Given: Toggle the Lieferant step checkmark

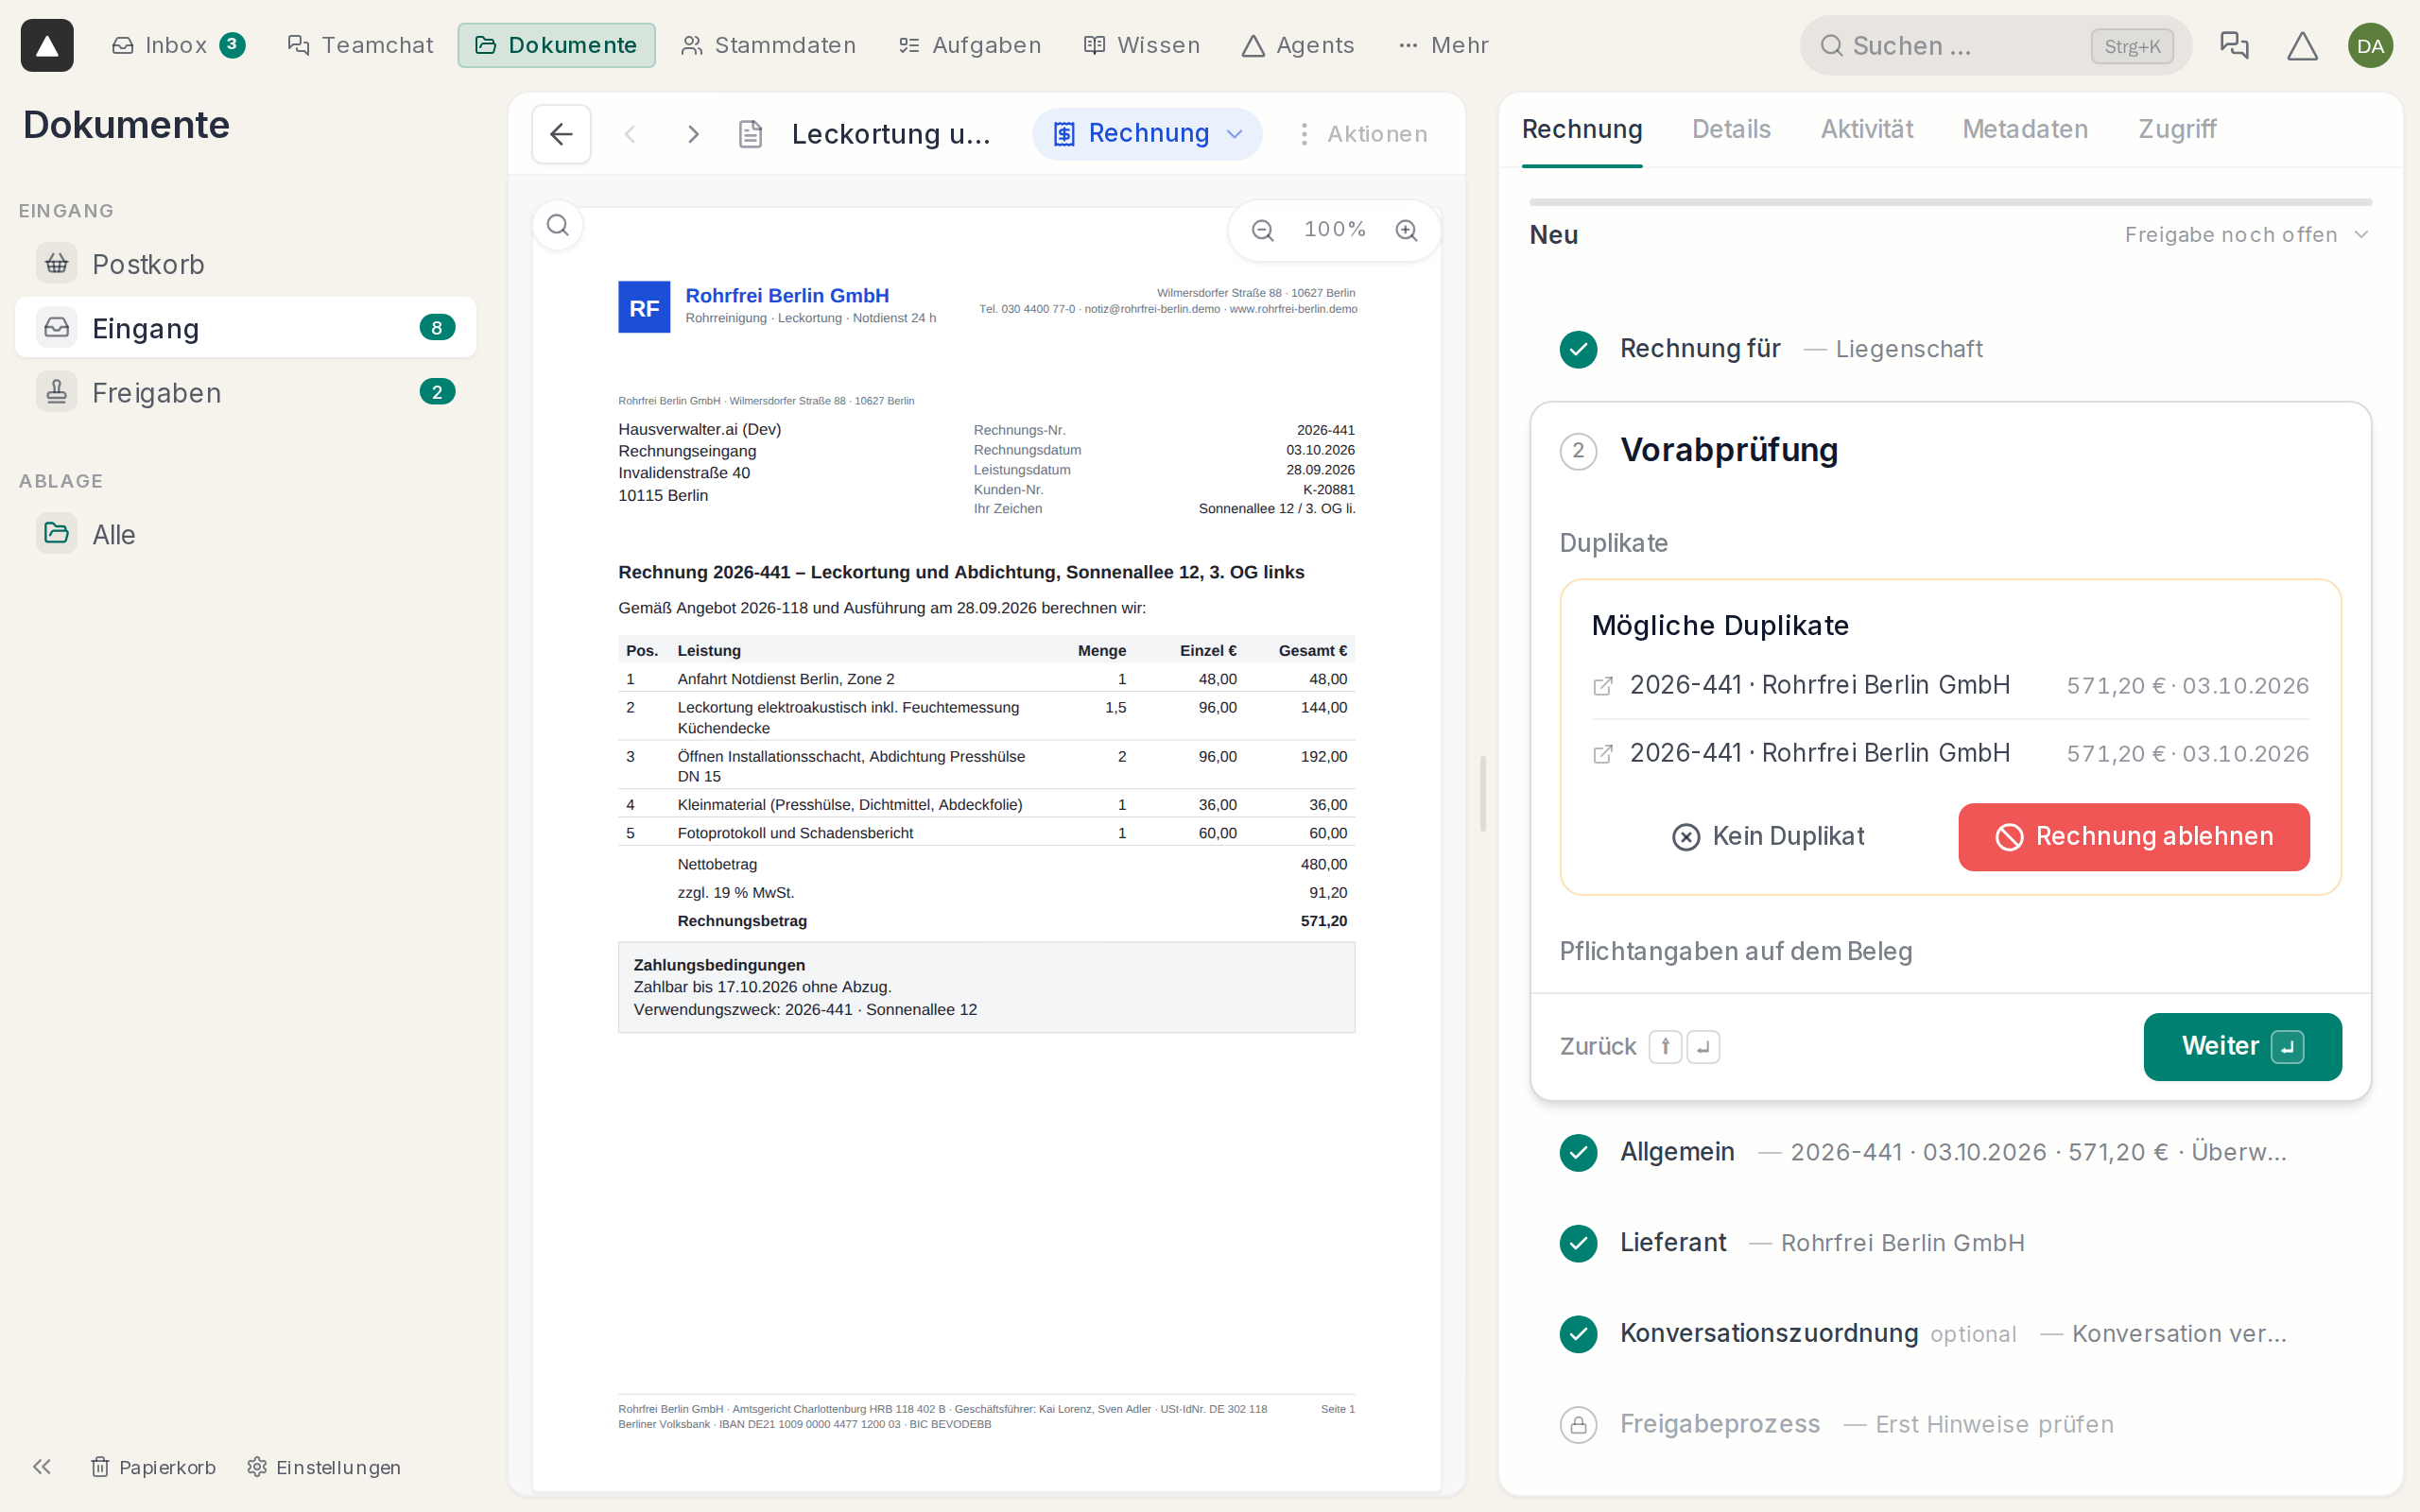Looking at the screenshot, I should click(1578, 1243).
